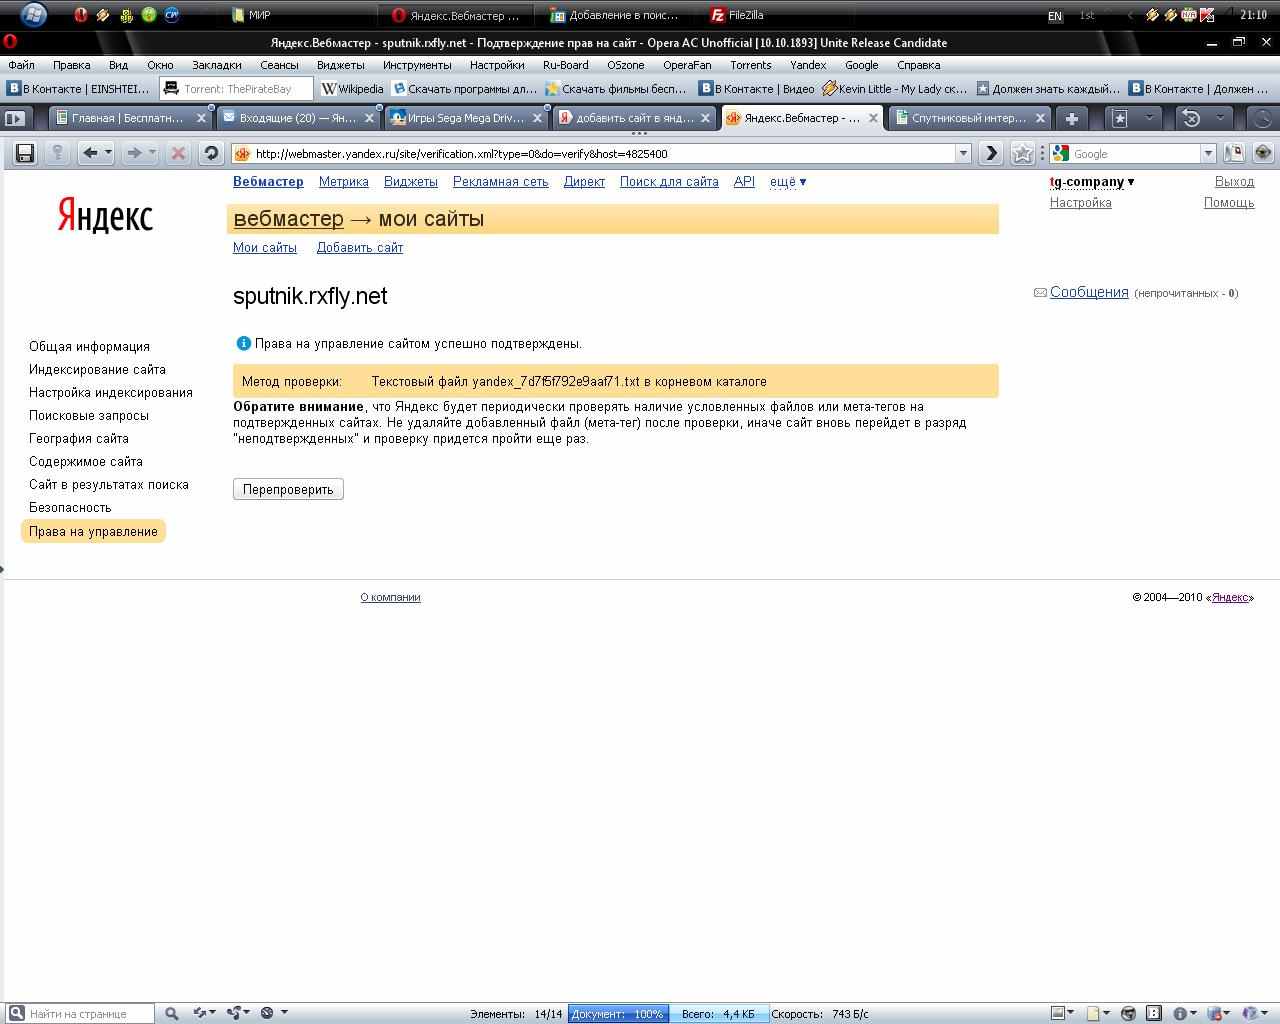Open the back button history dropdown arrow
The height and width of the screenshot is (1024, 1280).
tap(108, 153)
